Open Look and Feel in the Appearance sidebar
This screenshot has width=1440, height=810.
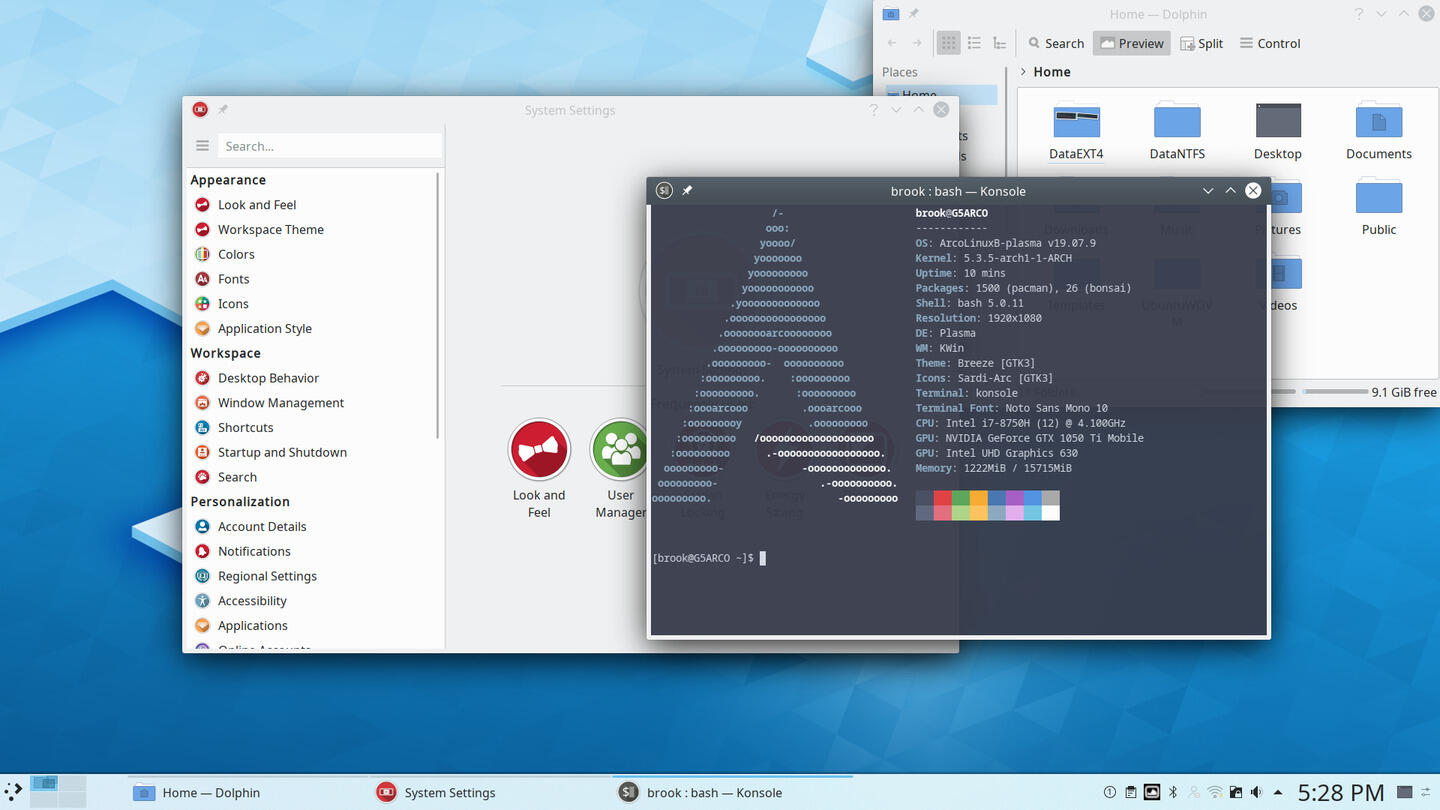[x=257, y=205]
